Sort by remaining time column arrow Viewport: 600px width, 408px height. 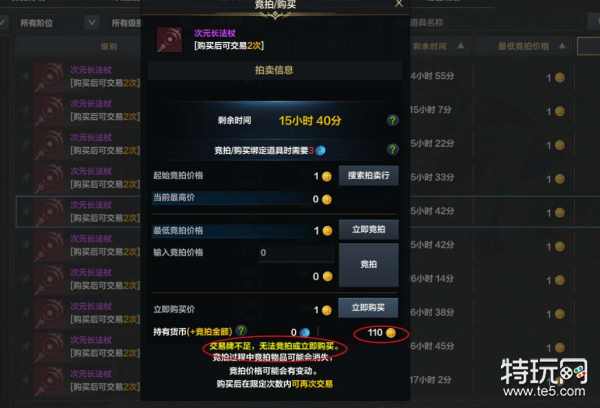[461, 46]
